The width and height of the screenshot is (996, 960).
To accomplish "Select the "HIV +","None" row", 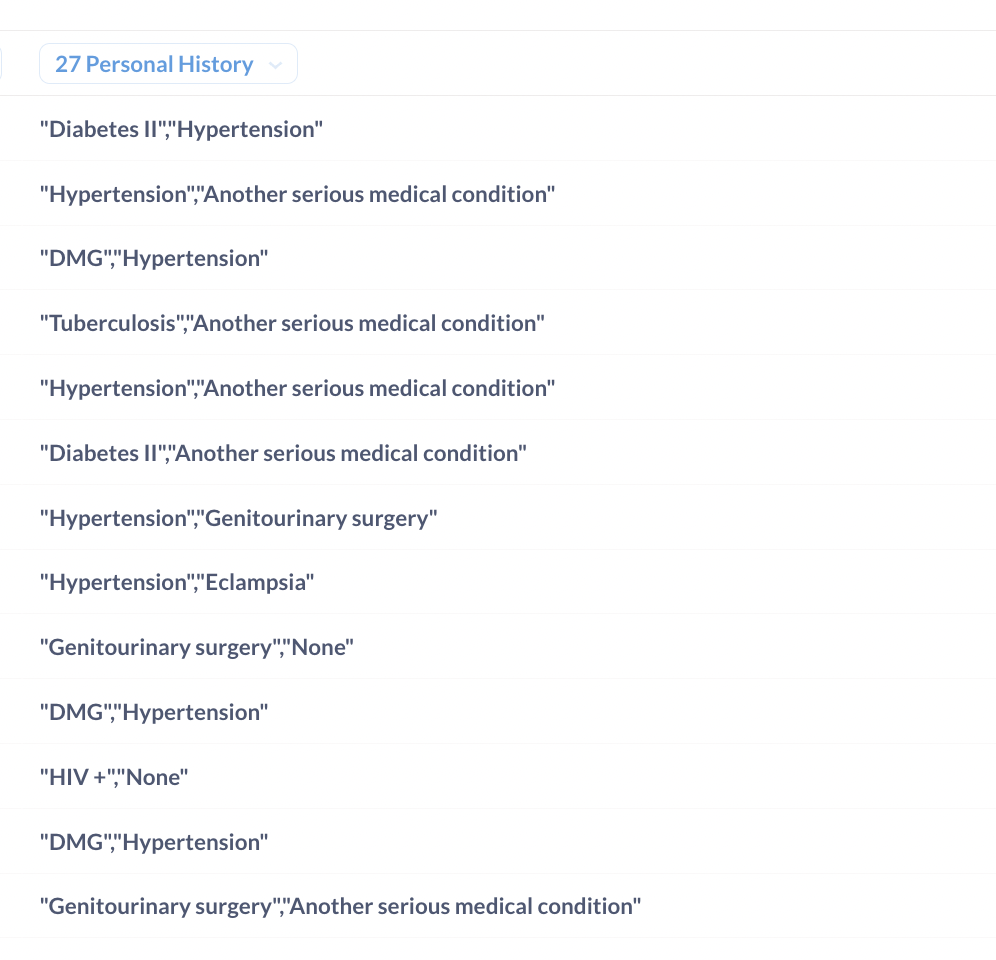I will click(x=114, y=777).
